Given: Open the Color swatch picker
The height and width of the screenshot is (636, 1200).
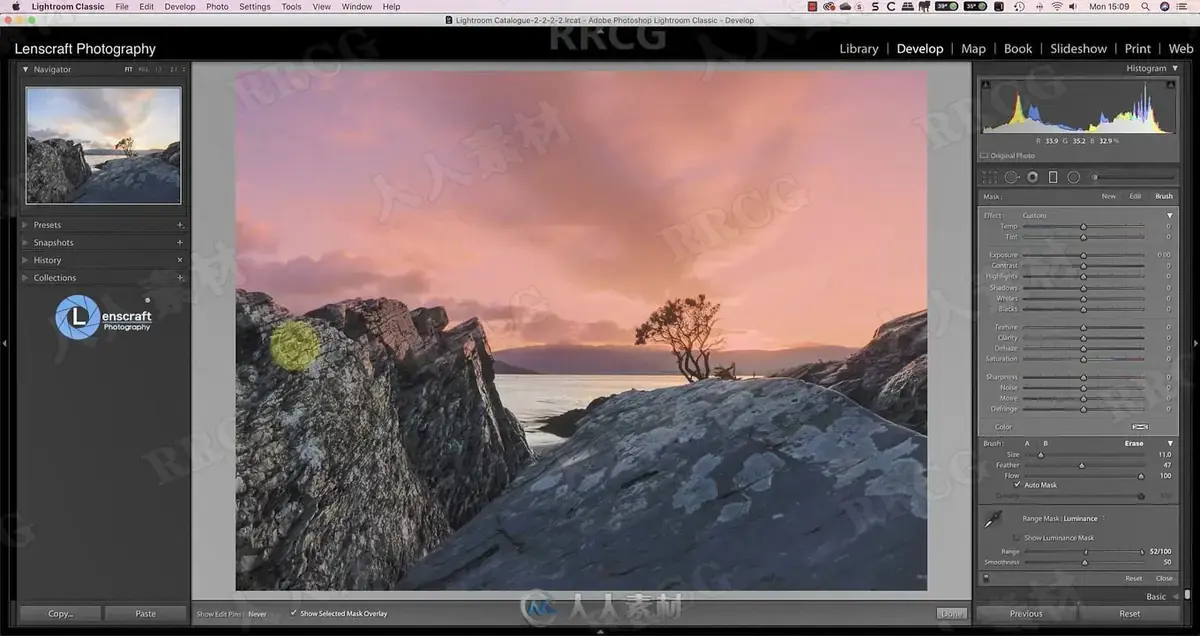Looking at the screenshot, I should pyautogui.click(x=1139, y=427).
